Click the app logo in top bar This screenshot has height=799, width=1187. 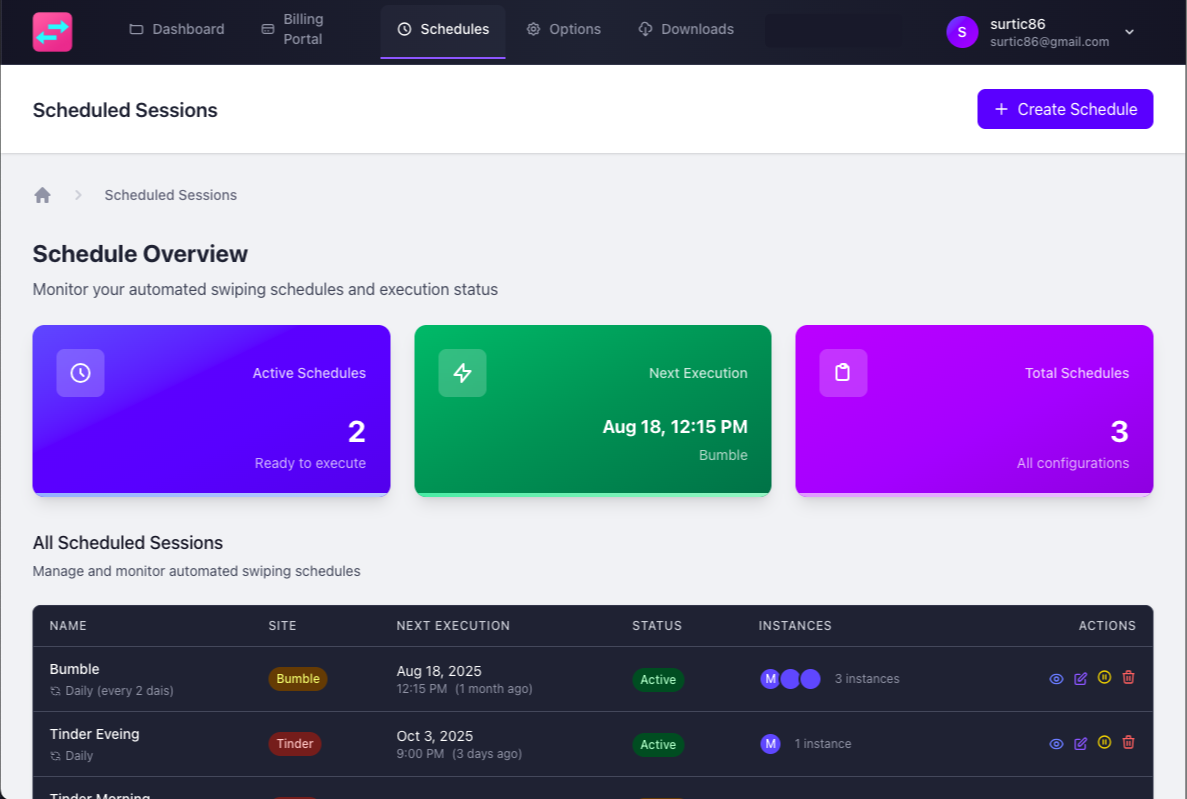point(52,31)
